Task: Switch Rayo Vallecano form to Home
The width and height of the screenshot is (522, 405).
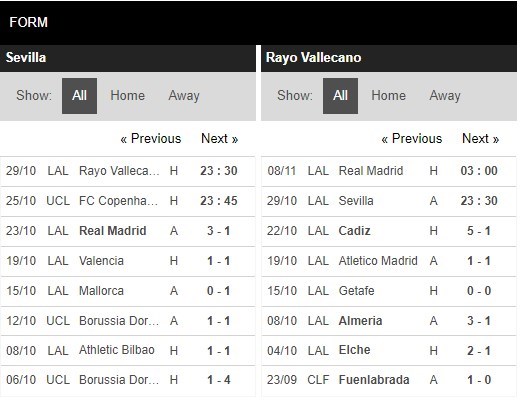Action: tap(389, 96)
